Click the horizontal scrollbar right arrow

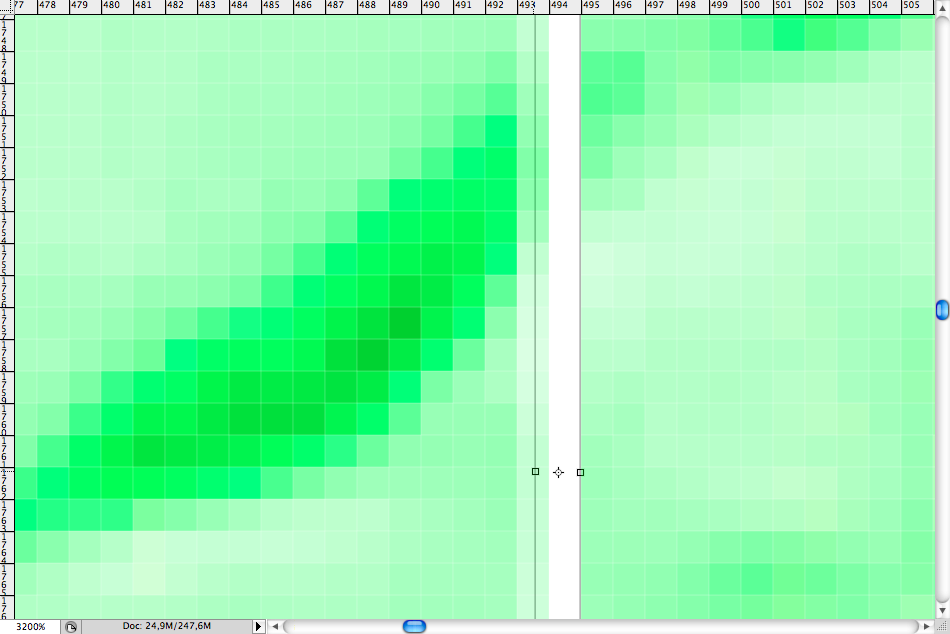[x=925, y=626]
